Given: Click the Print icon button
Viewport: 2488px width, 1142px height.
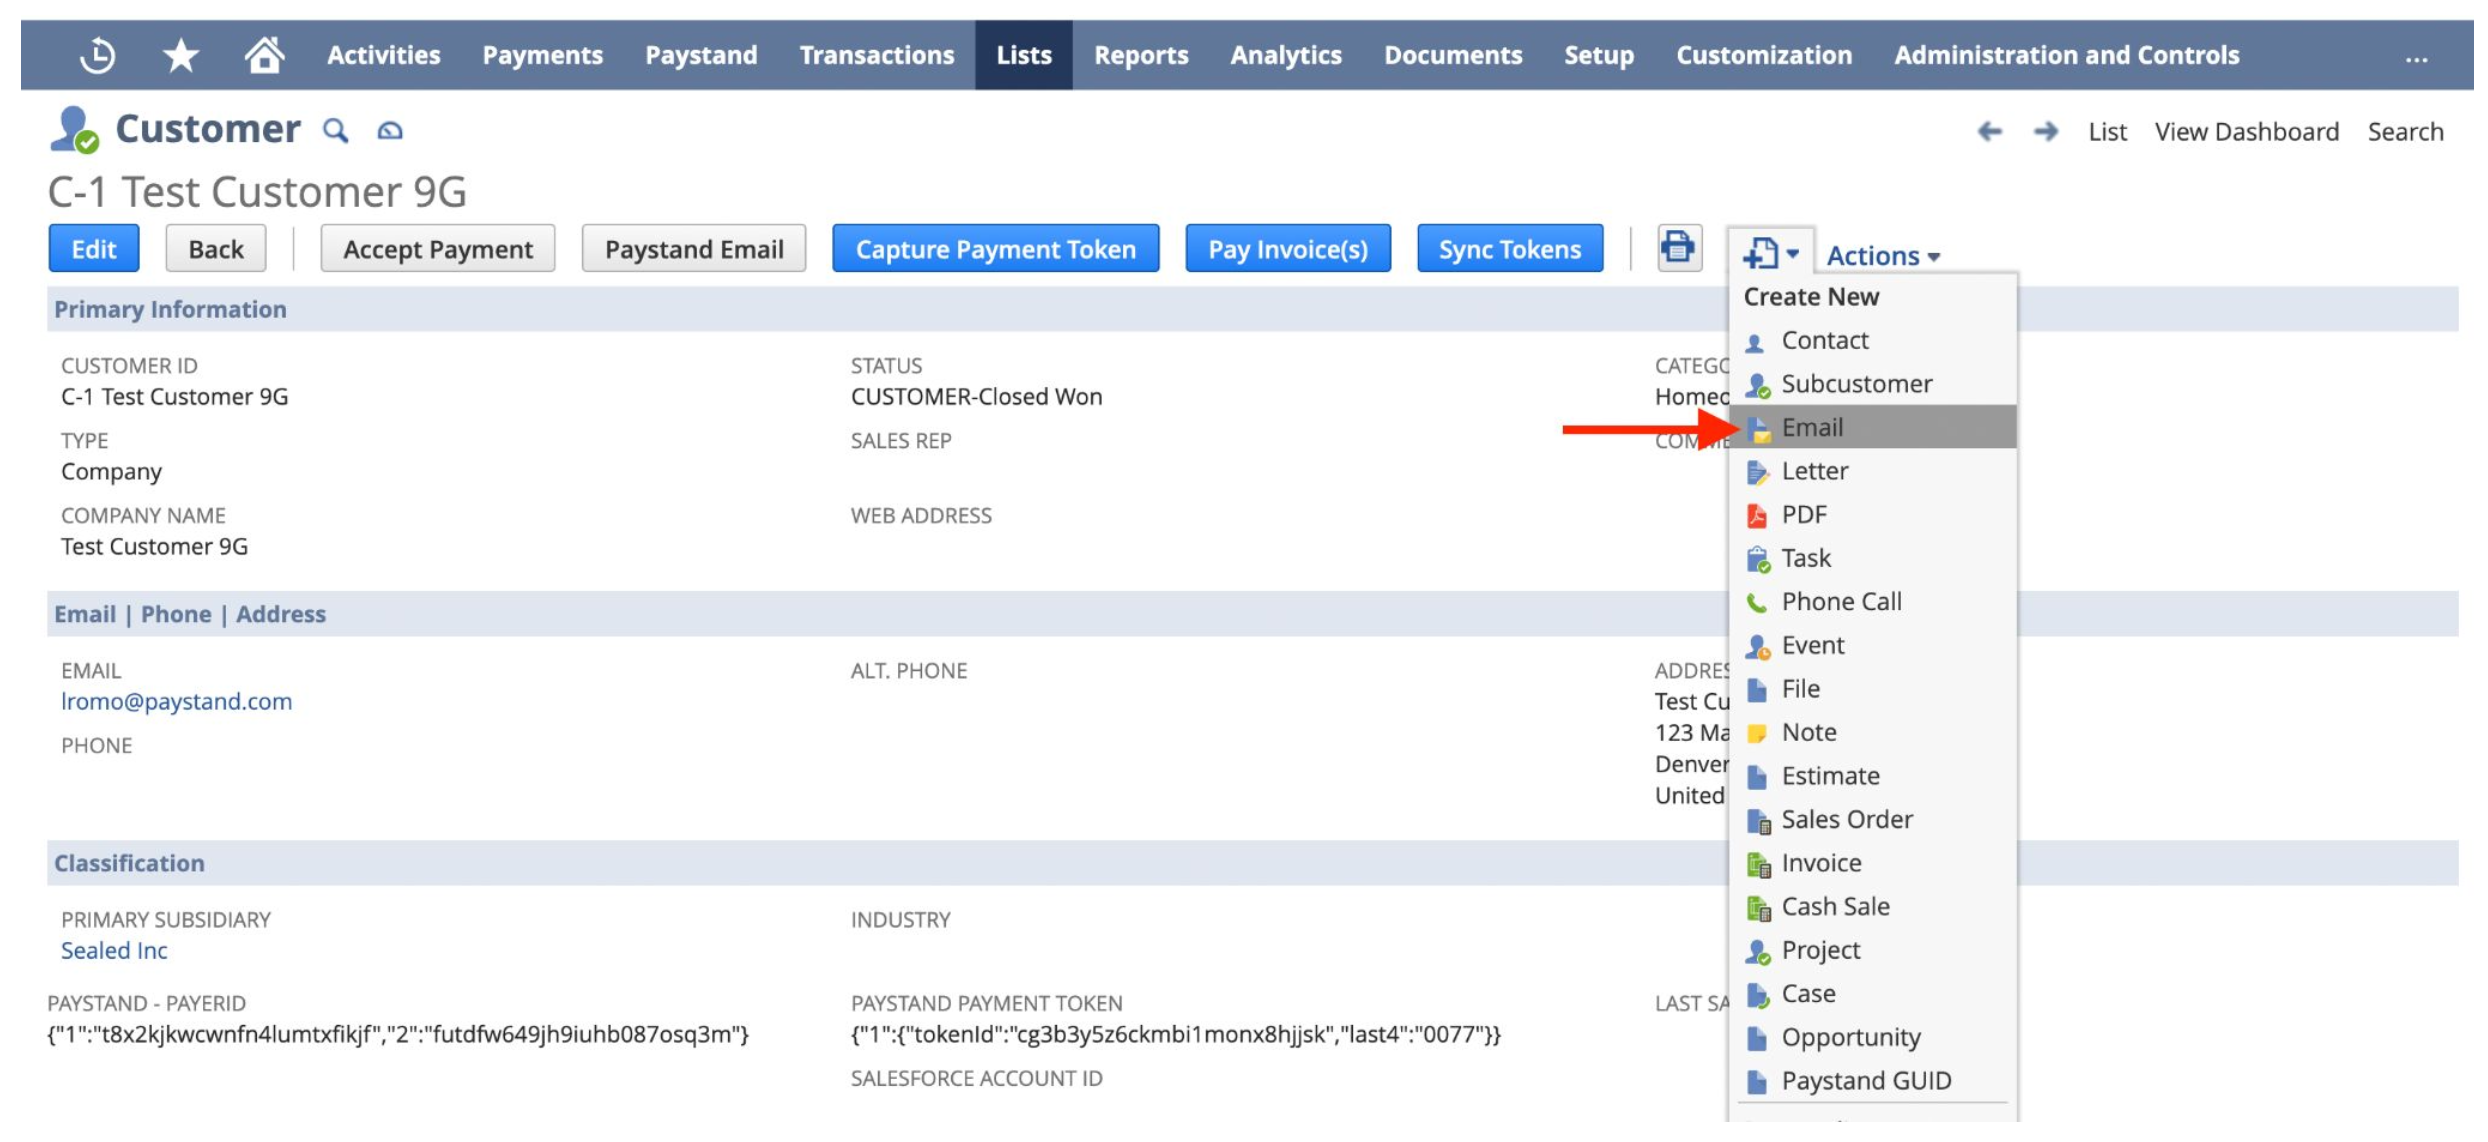Looking at the screenshot, I should (x=1679, y=247).
